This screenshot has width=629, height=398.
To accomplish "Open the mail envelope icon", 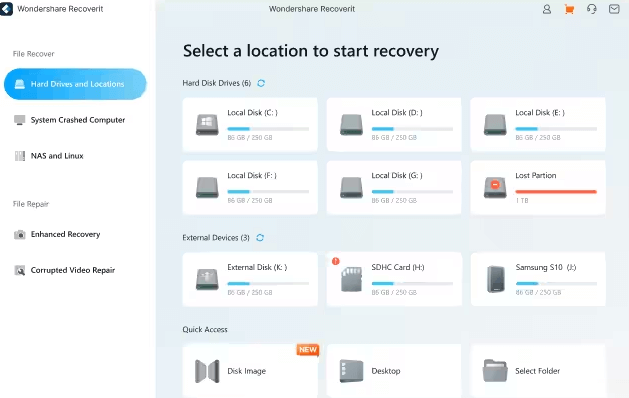I will pyautogui.click(x=614, y=9).
